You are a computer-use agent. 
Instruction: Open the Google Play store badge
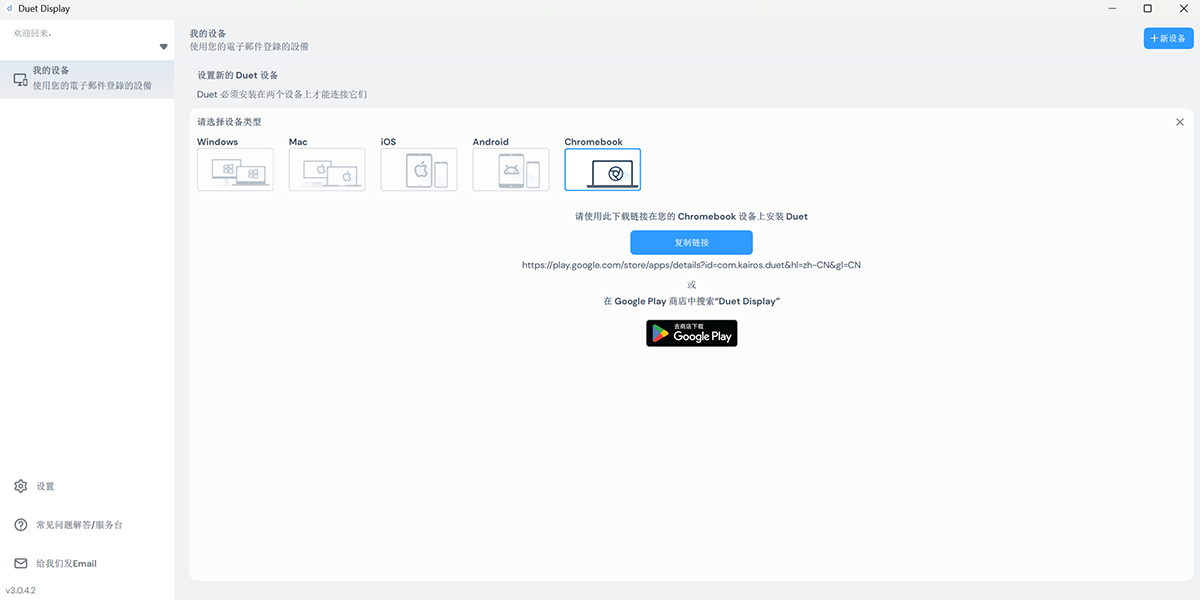point(691,333)
